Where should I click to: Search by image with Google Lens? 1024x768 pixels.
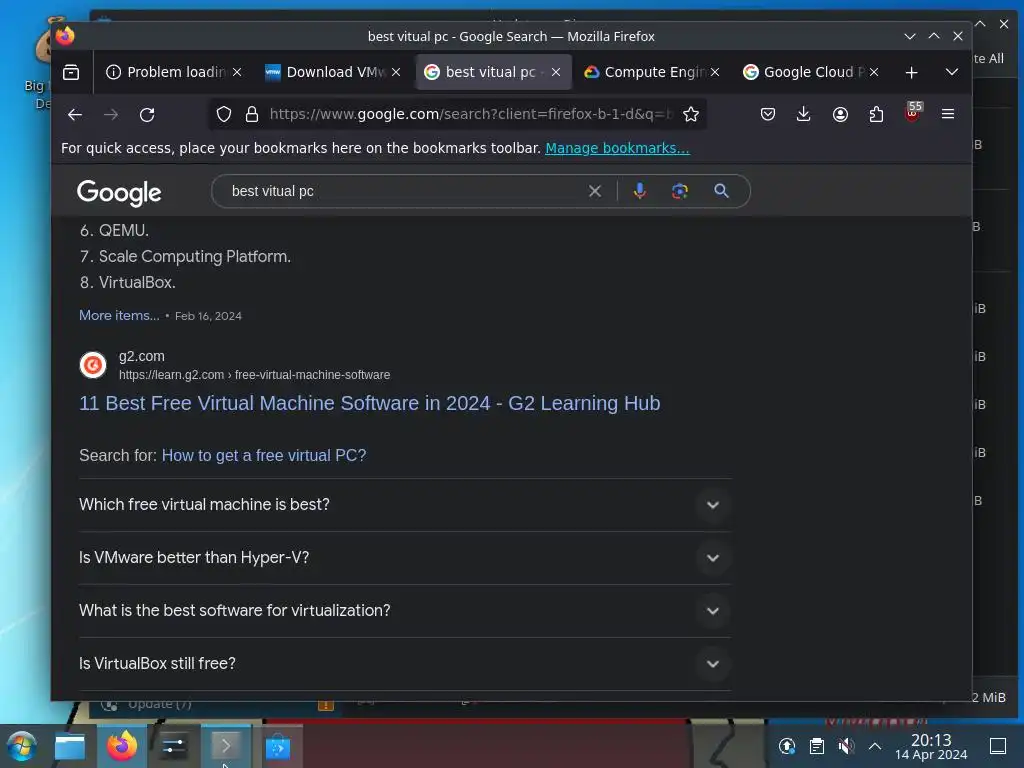click(x=679, y=191)
